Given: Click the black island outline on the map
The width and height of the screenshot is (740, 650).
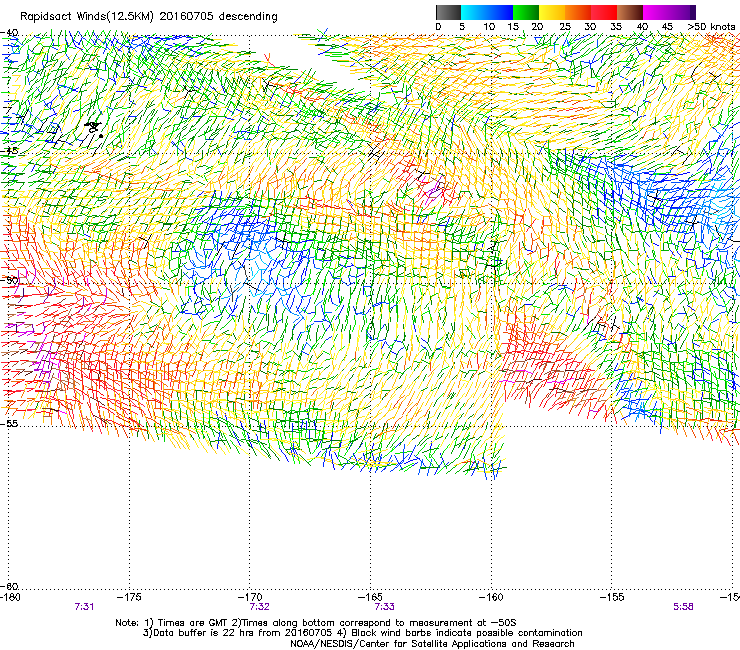Looking at the screenshot, I should coord(93,127).
